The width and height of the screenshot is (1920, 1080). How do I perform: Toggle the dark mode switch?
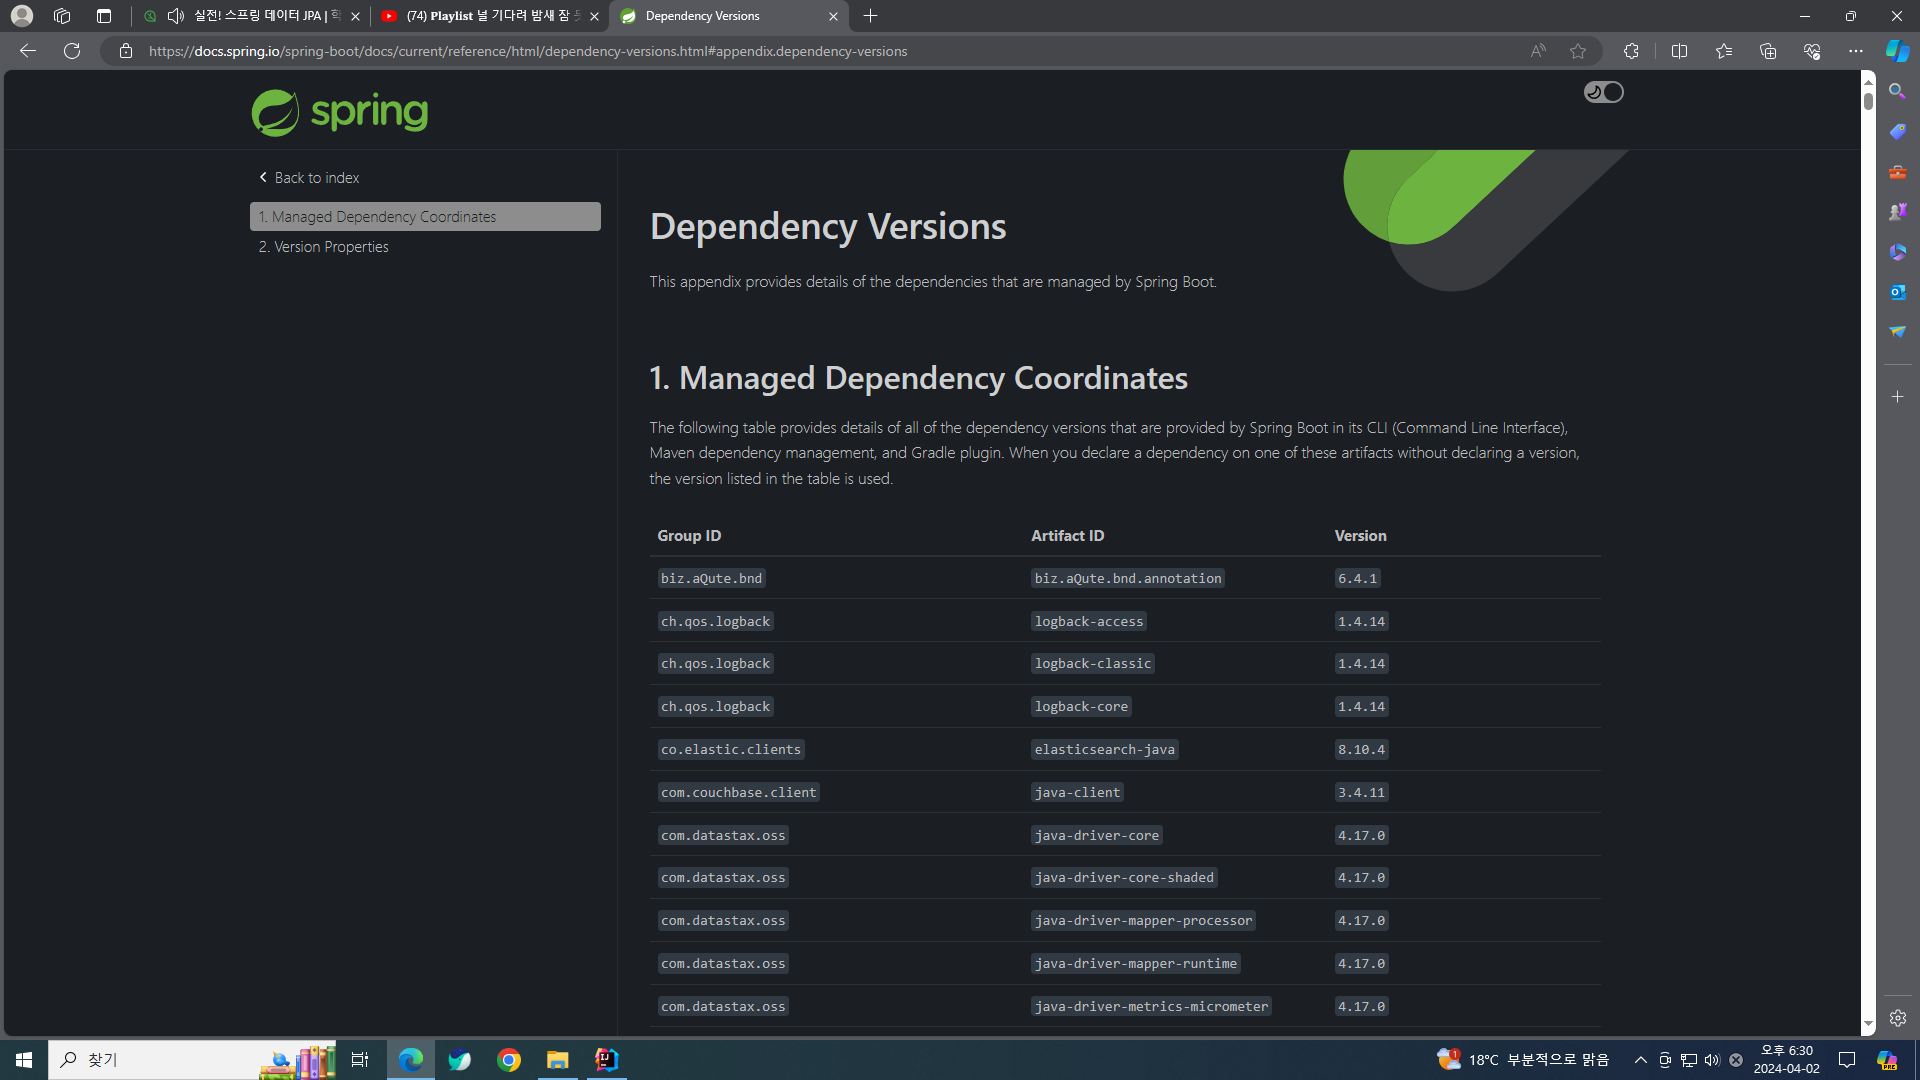tap(1603, 92)
